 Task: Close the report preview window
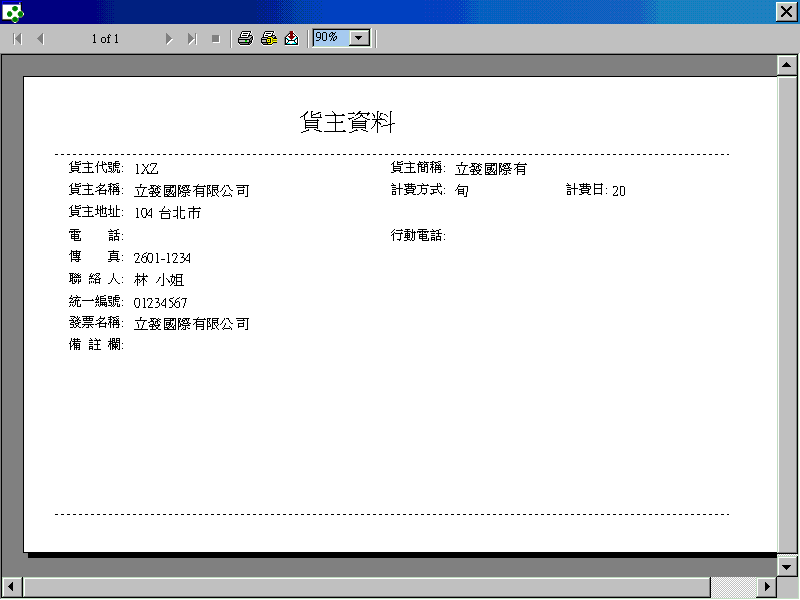pos(787,12)
